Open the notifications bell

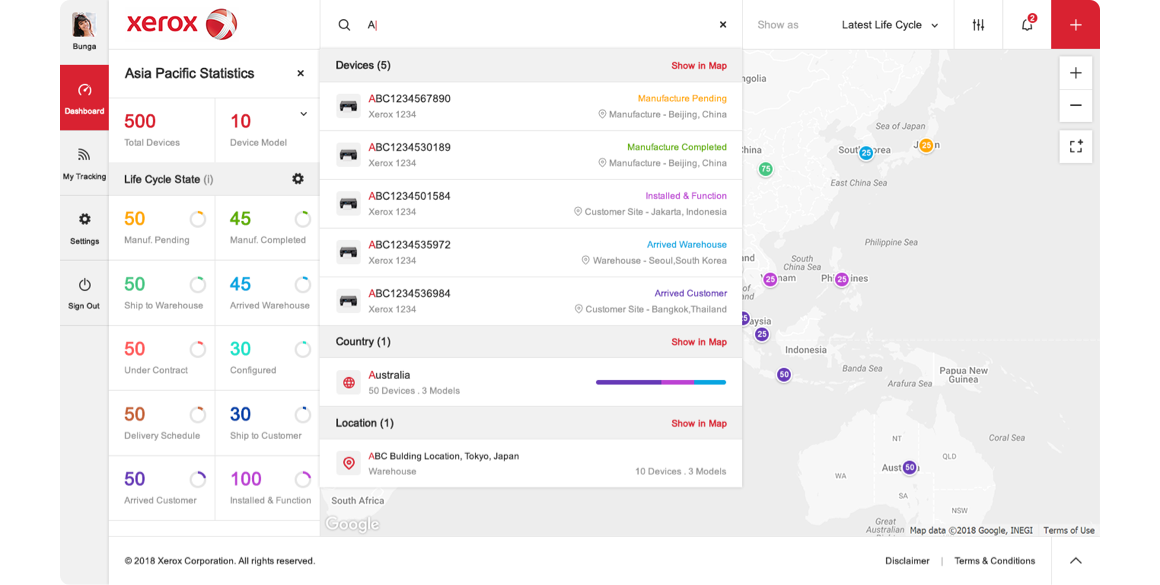(1027, 24)
